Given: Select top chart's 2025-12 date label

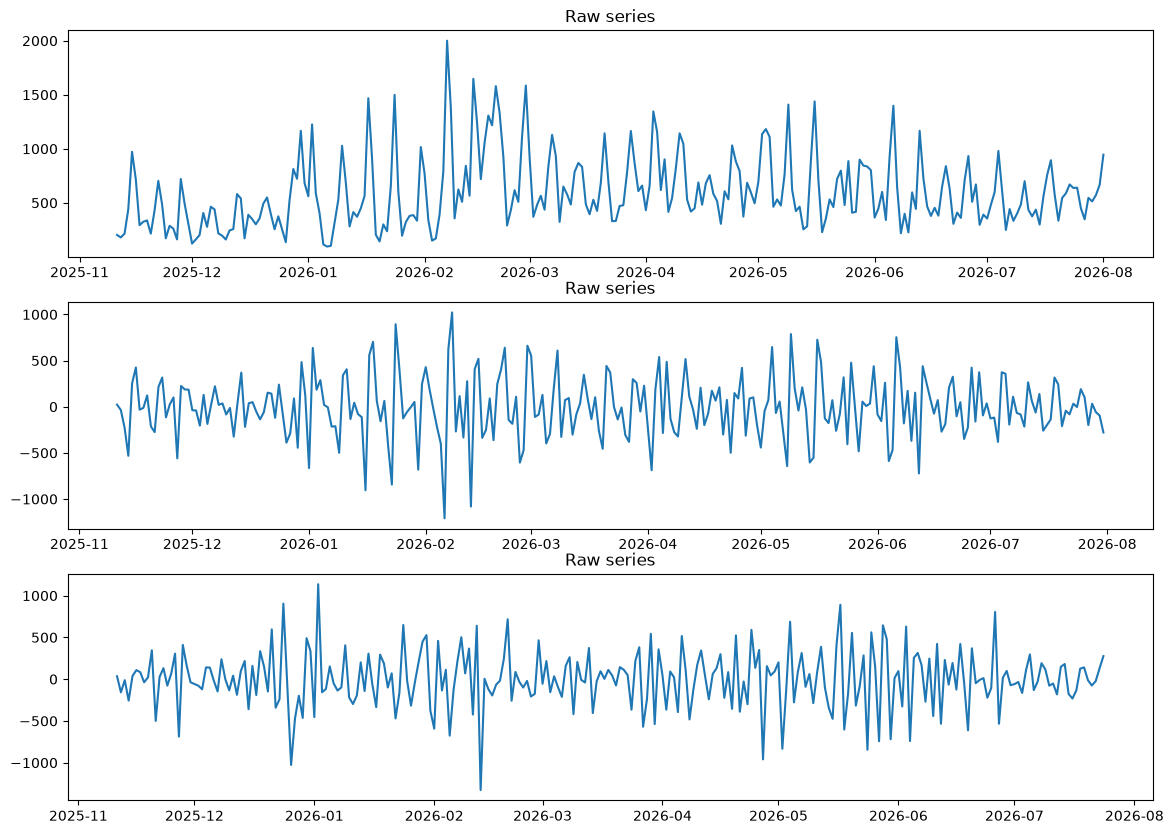Looking at the screenshot, I should (192, 272).
